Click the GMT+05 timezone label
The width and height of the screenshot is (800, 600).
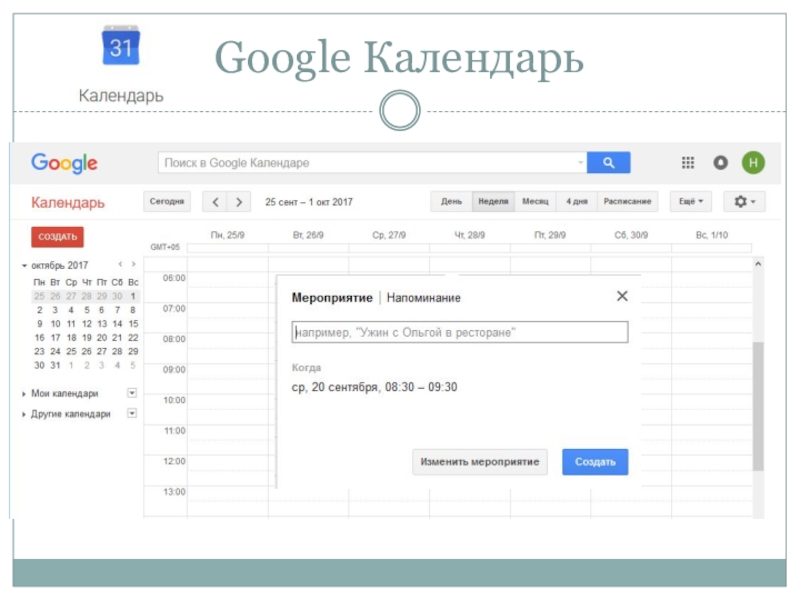tap(165, 247)
